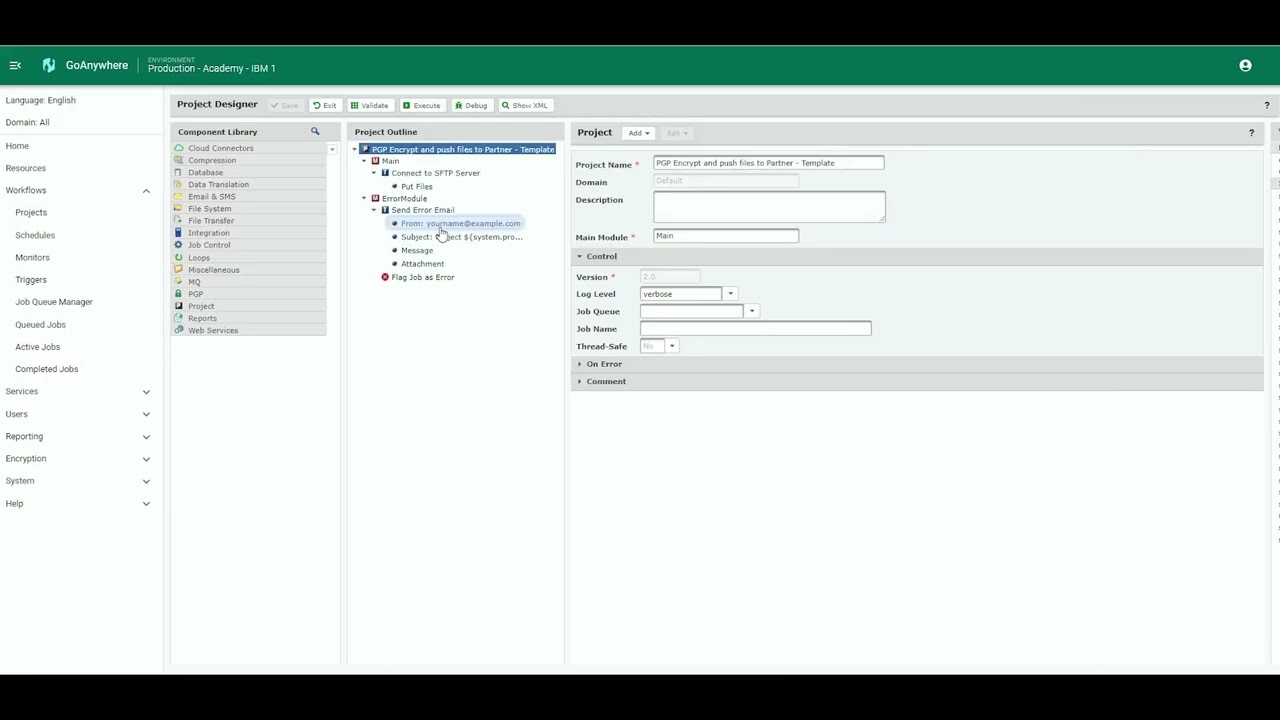The width and height of the screenshot is (1280, 720).
Task: Click the Loops component icon
Action: (x=179, y=257)
